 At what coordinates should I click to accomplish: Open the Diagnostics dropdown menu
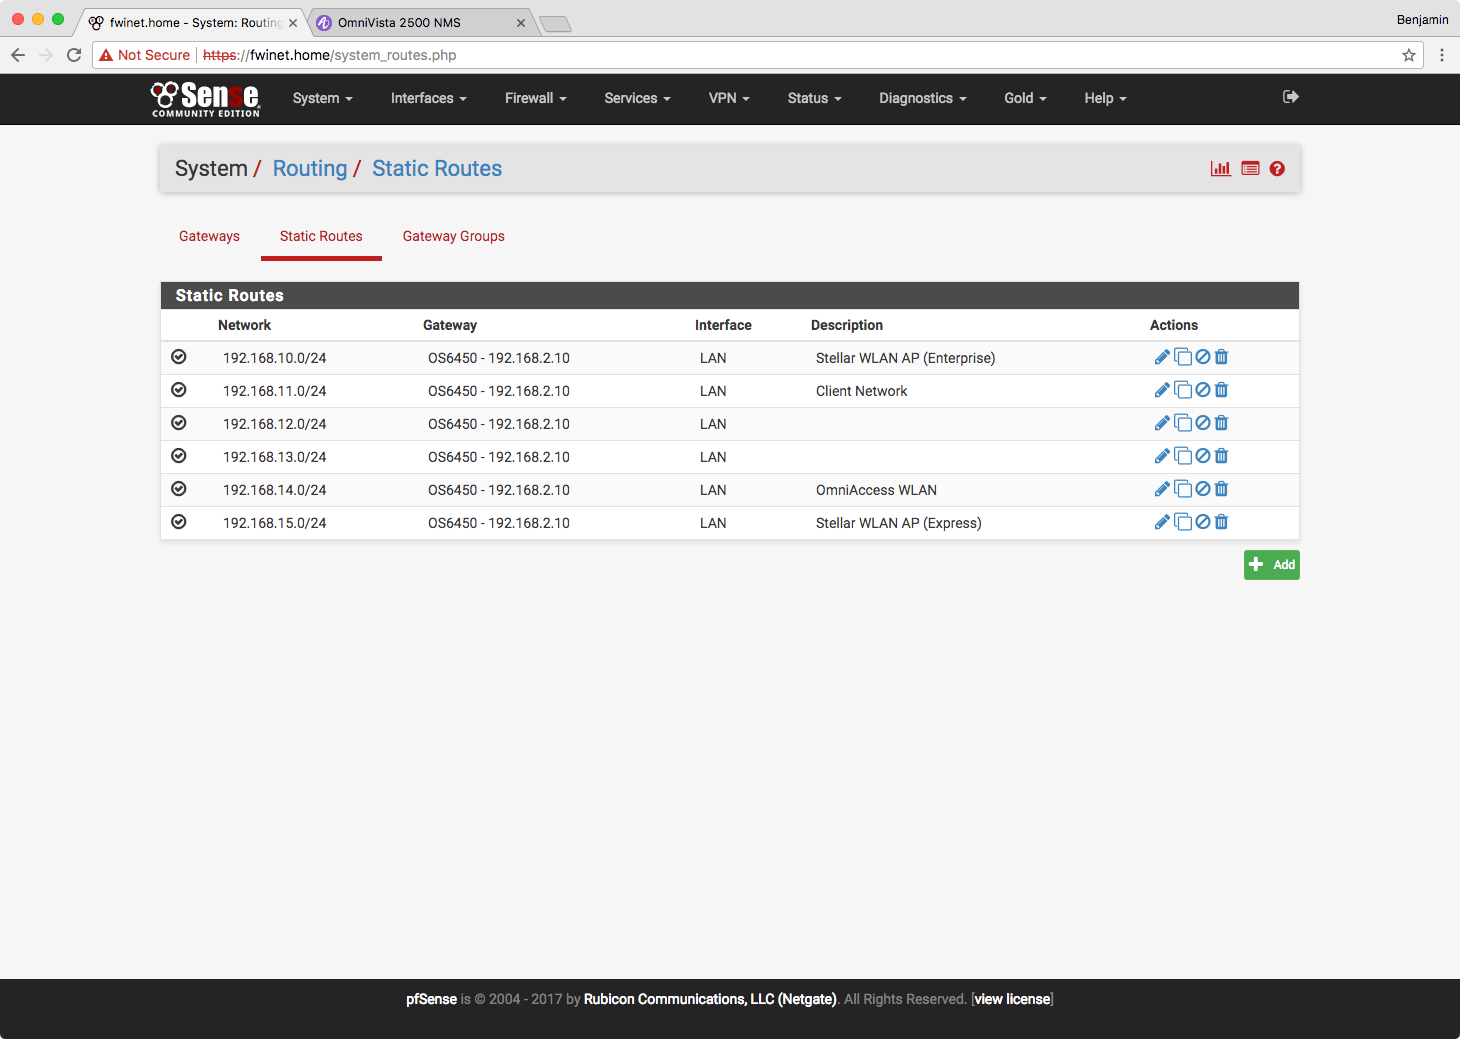point(922,98)
